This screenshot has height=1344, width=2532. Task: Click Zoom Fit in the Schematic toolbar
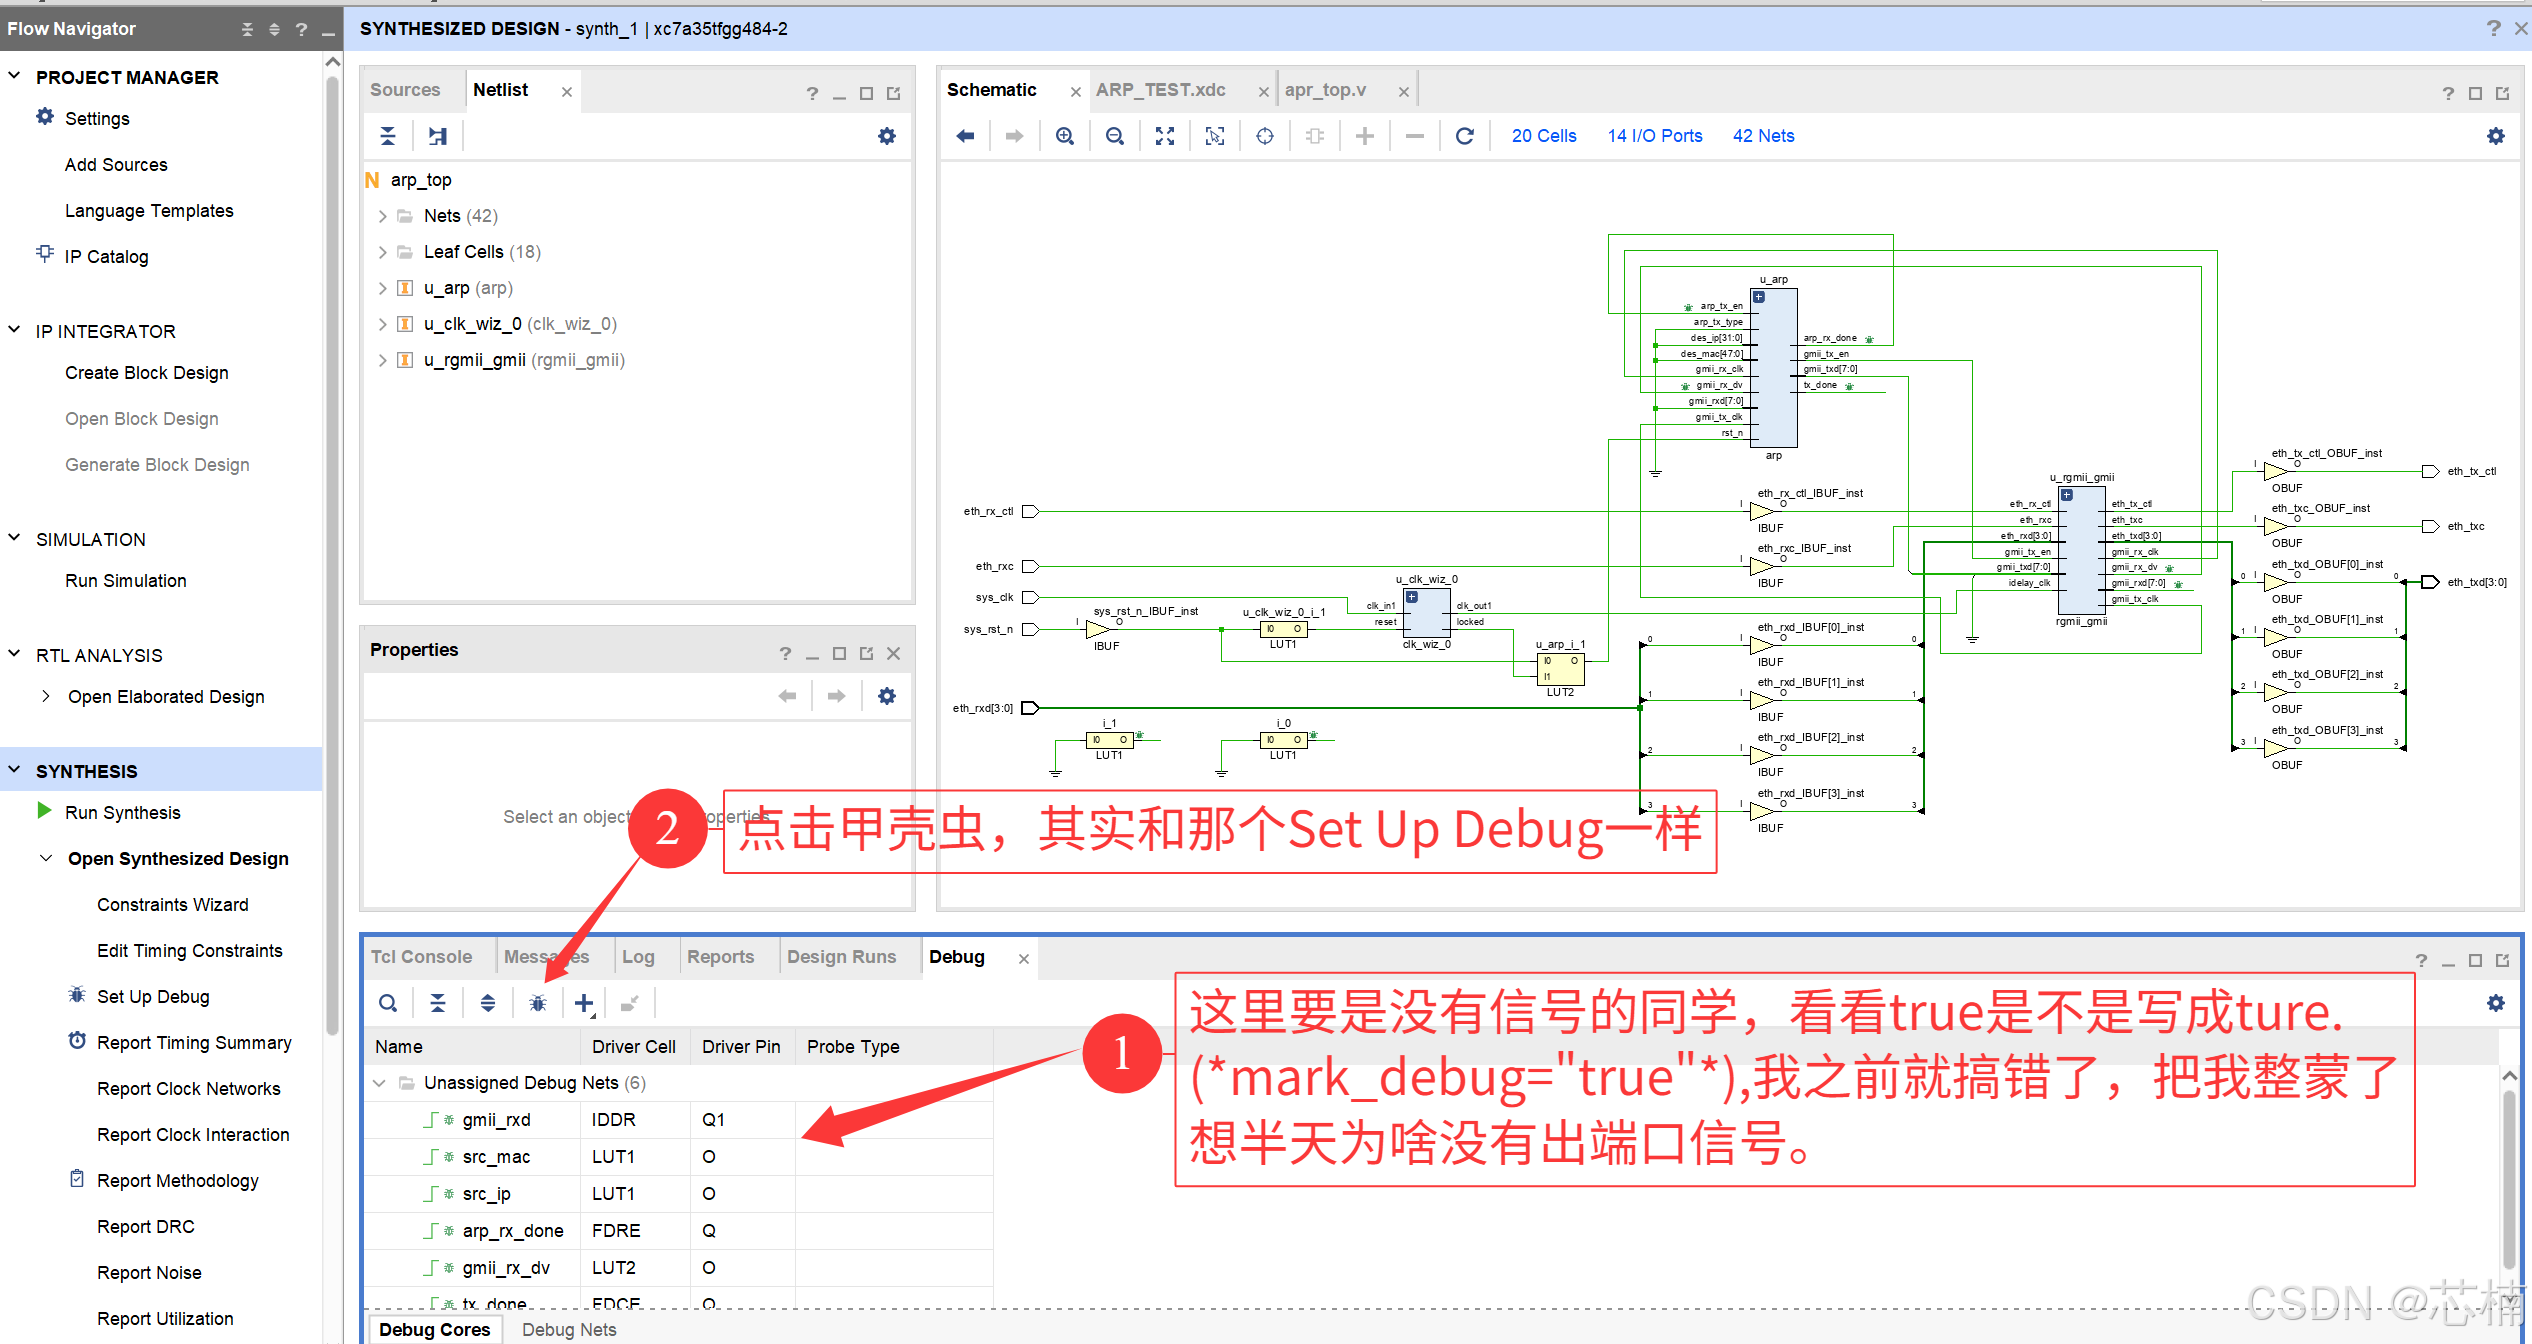[1164, 135]
